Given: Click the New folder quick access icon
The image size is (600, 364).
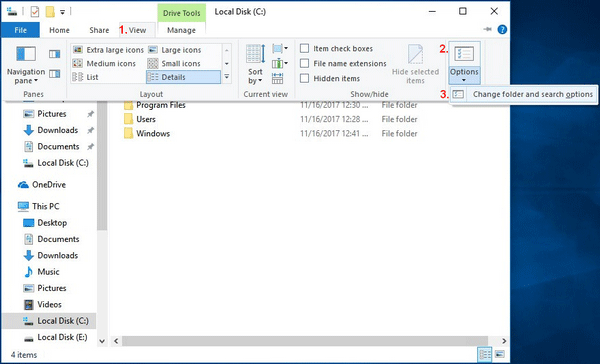Looking at the screenshot, I should coord(50,12).
